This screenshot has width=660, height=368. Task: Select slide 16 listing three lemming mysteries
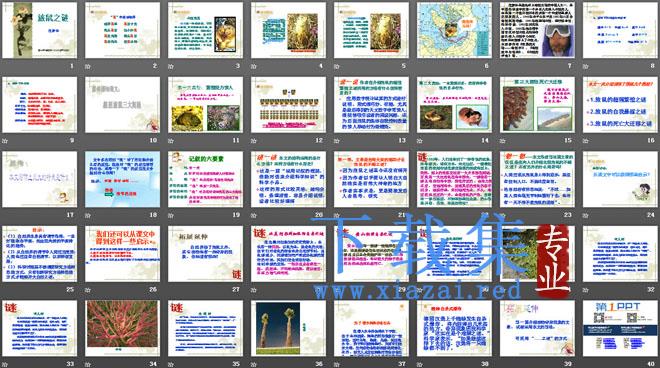point(620,105)
